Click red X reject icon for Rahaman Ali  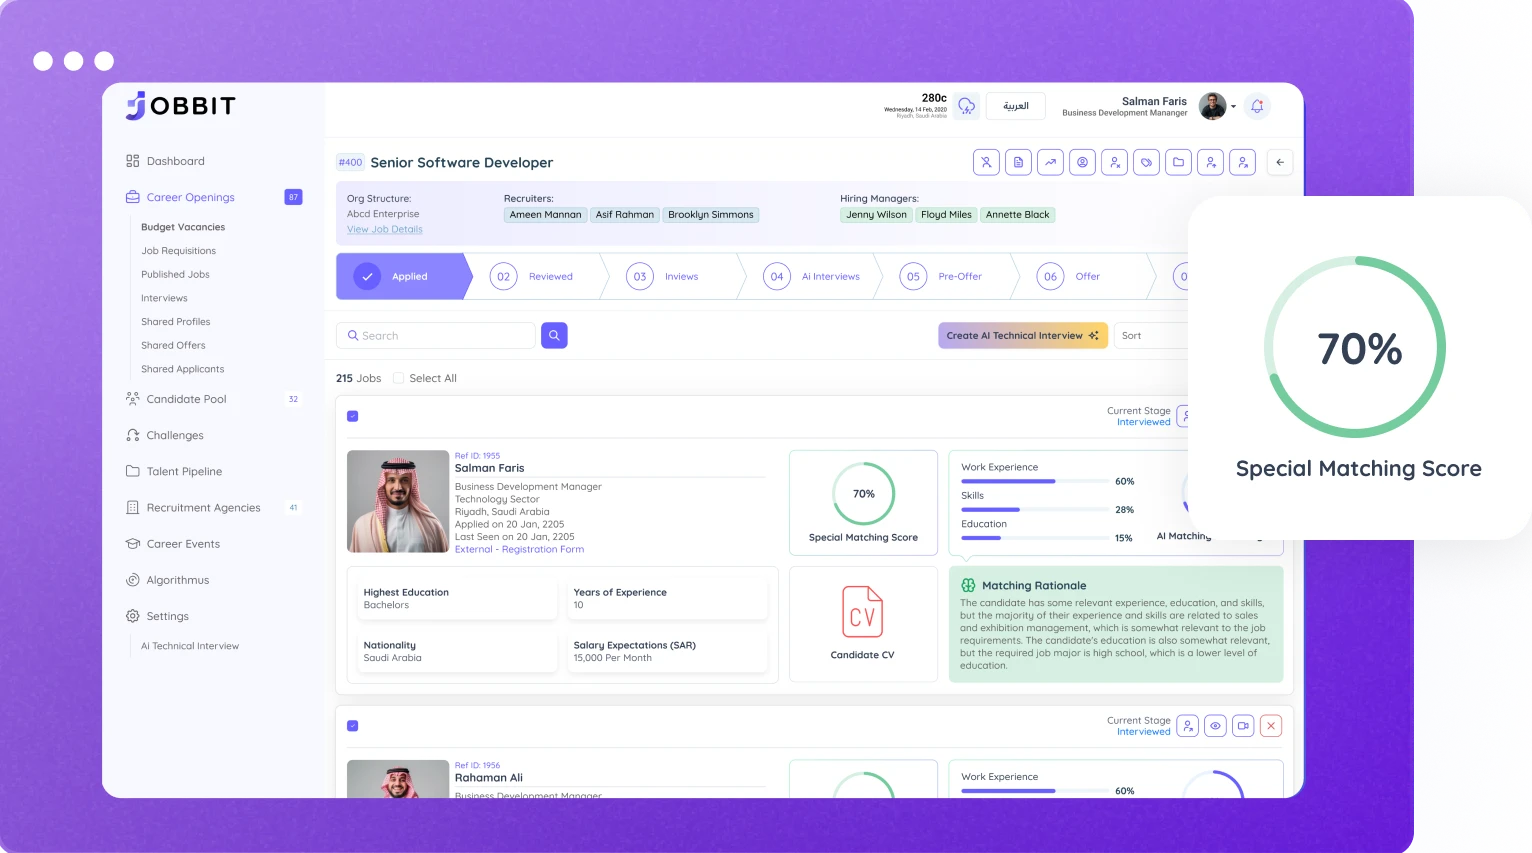1271,726
